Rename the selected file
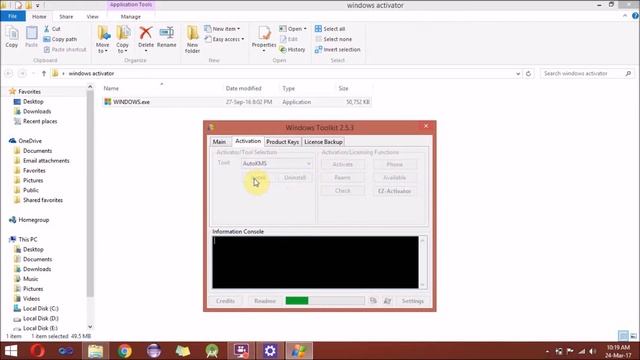This screenshot has width=640, height=360. [167, 38]
